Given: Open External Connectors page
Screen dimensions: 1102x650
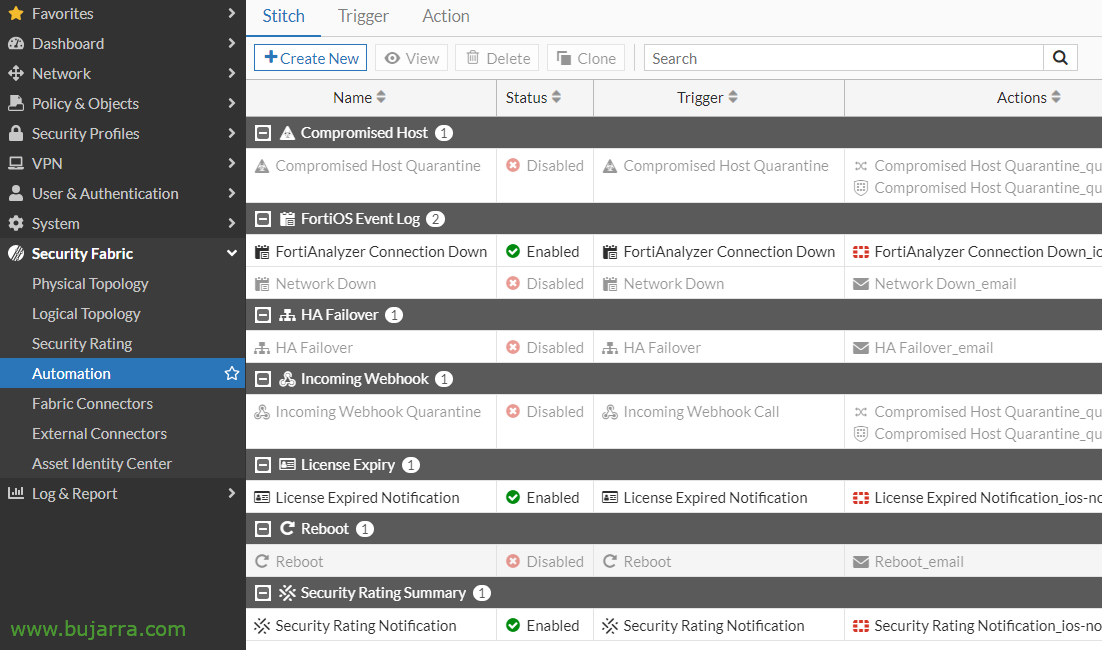Looking at the screenshot, I should 99,434.
